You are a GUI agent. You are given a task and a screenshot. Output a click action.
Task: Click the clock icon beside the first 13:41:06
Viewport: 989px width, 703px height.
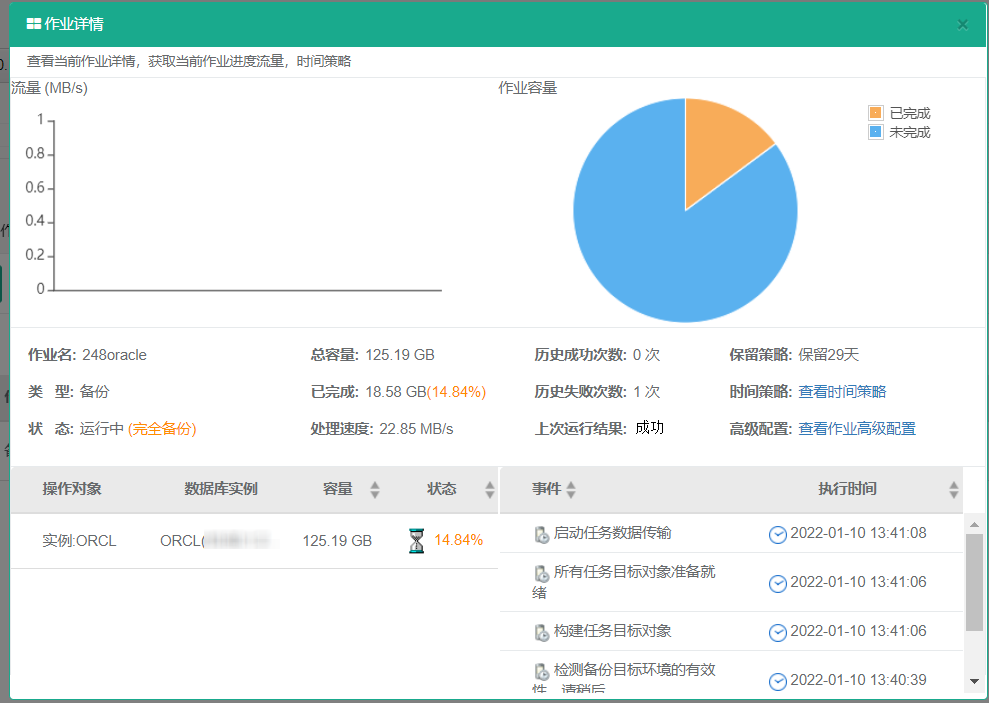[x=778, y=583]
